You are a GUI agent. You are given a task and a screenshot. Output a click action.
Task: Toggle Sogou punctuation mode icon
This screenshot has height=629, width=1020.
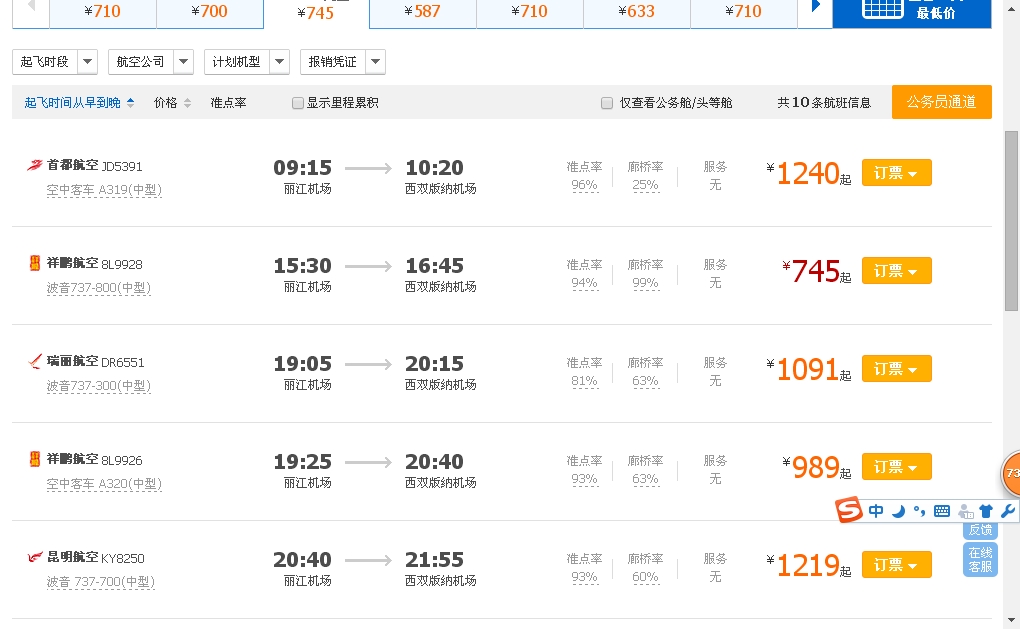coord(919,511)
